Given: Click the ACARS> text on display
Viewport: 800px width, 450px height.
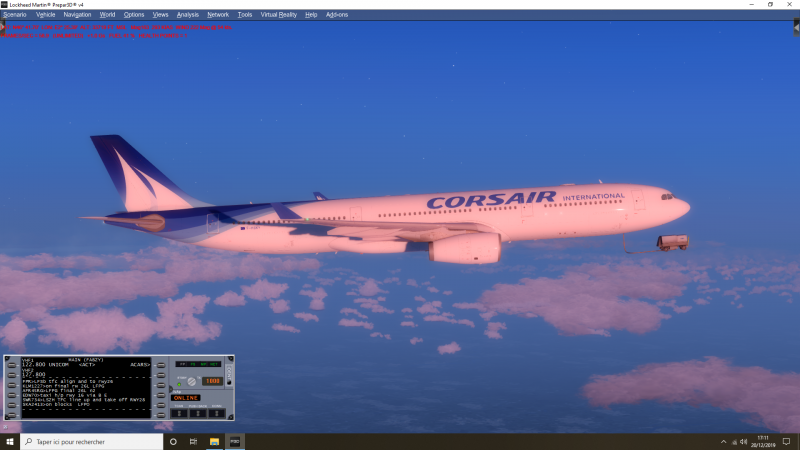Looking at the screenshot, I should click(140, 365).
